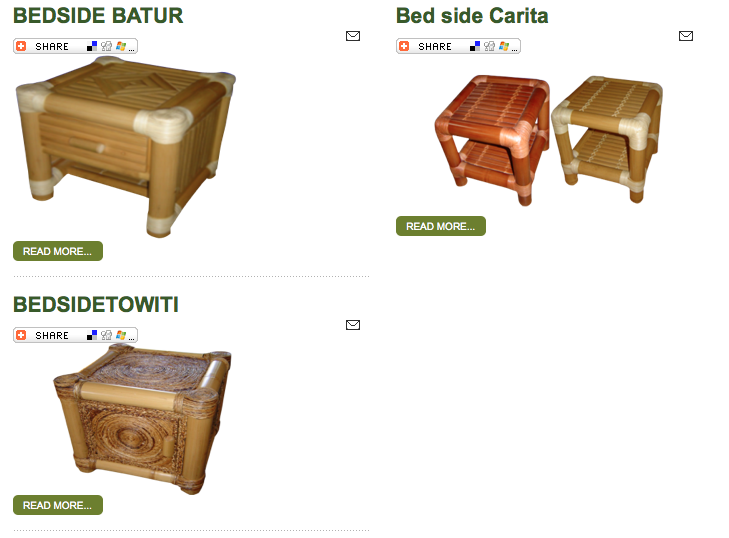Click the orange plus icon in the BEDSIDETOWITI share bar
The height and width of the screenshot is (538, 729).
[x=21, y=335]
